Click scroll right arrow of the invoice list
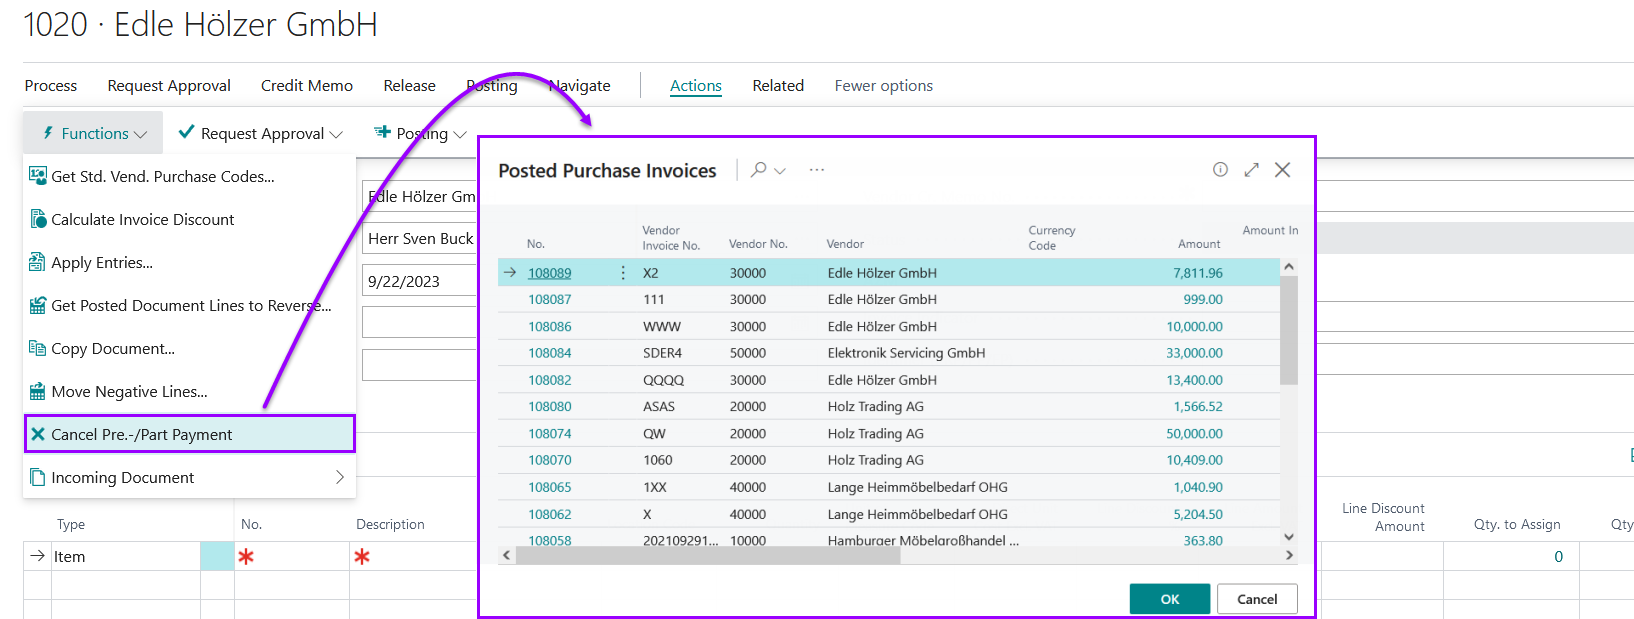The width and height of the screenshot is (1634, 619). click(x=1289, y=555)
